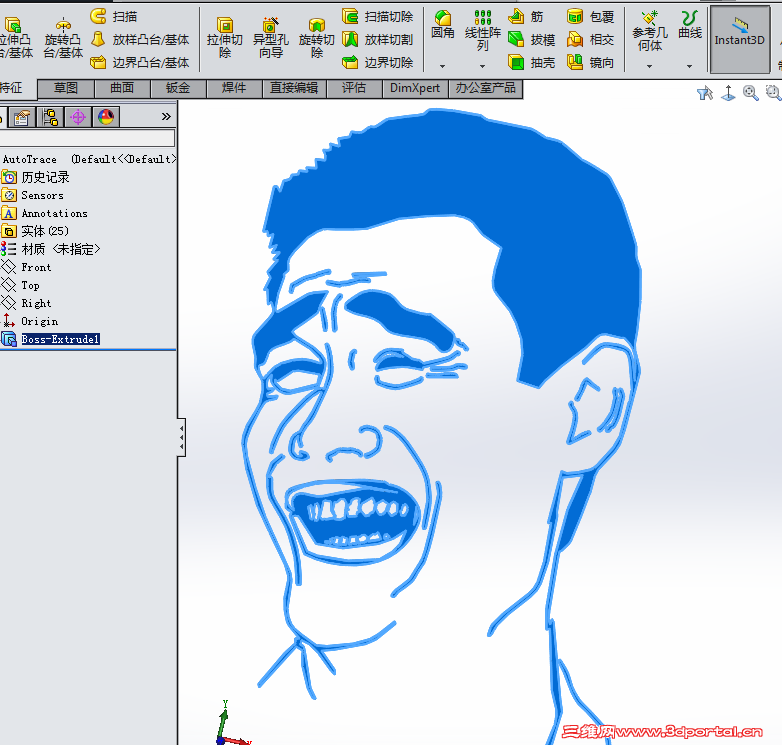The width and height of the screenshot is (782, 745).
Task: Select the History (历史记录) tree item
Action: click(x=36, y=177)
